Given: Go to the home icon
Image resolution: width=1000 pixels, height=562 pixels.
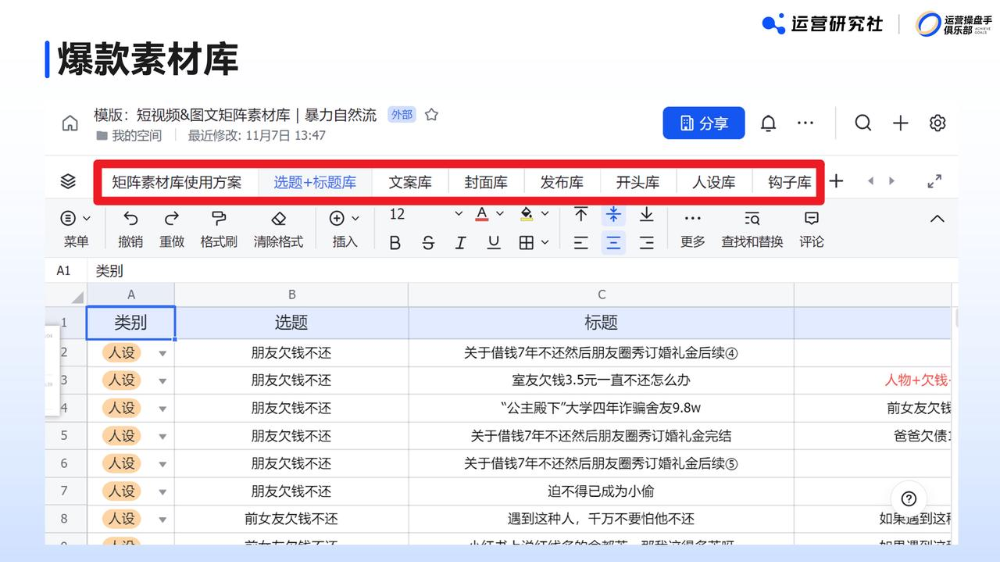Looking at the screenshot, I should tap(70, 123).
